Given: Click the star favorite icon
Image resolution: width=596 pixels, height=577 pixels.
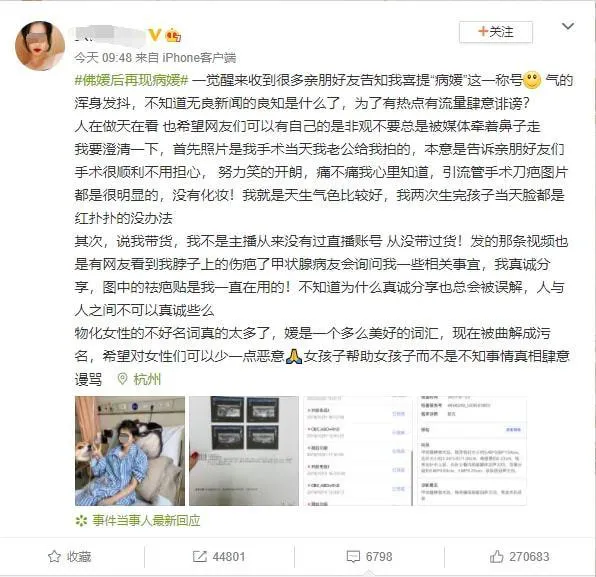Looking at the screenshot, I should coord(54,556).
